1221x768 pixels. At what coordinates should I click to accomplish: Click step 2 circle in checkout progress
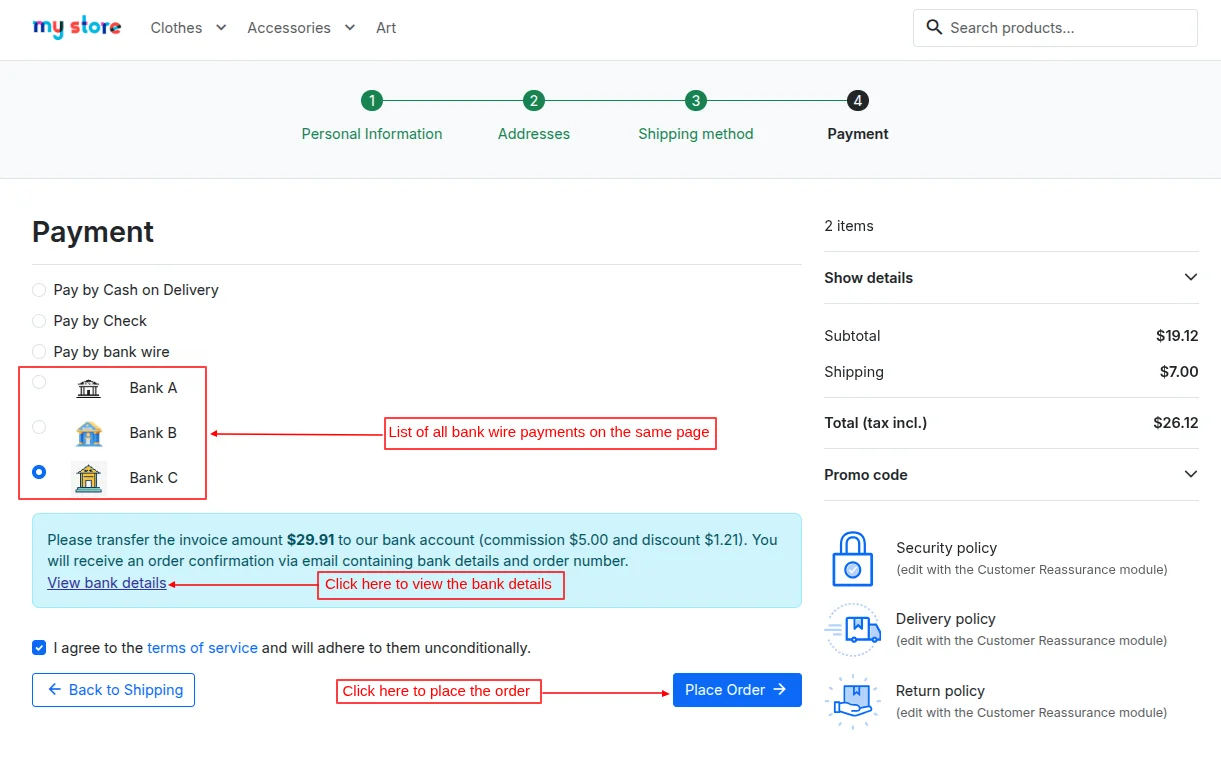tap(534, 100)
